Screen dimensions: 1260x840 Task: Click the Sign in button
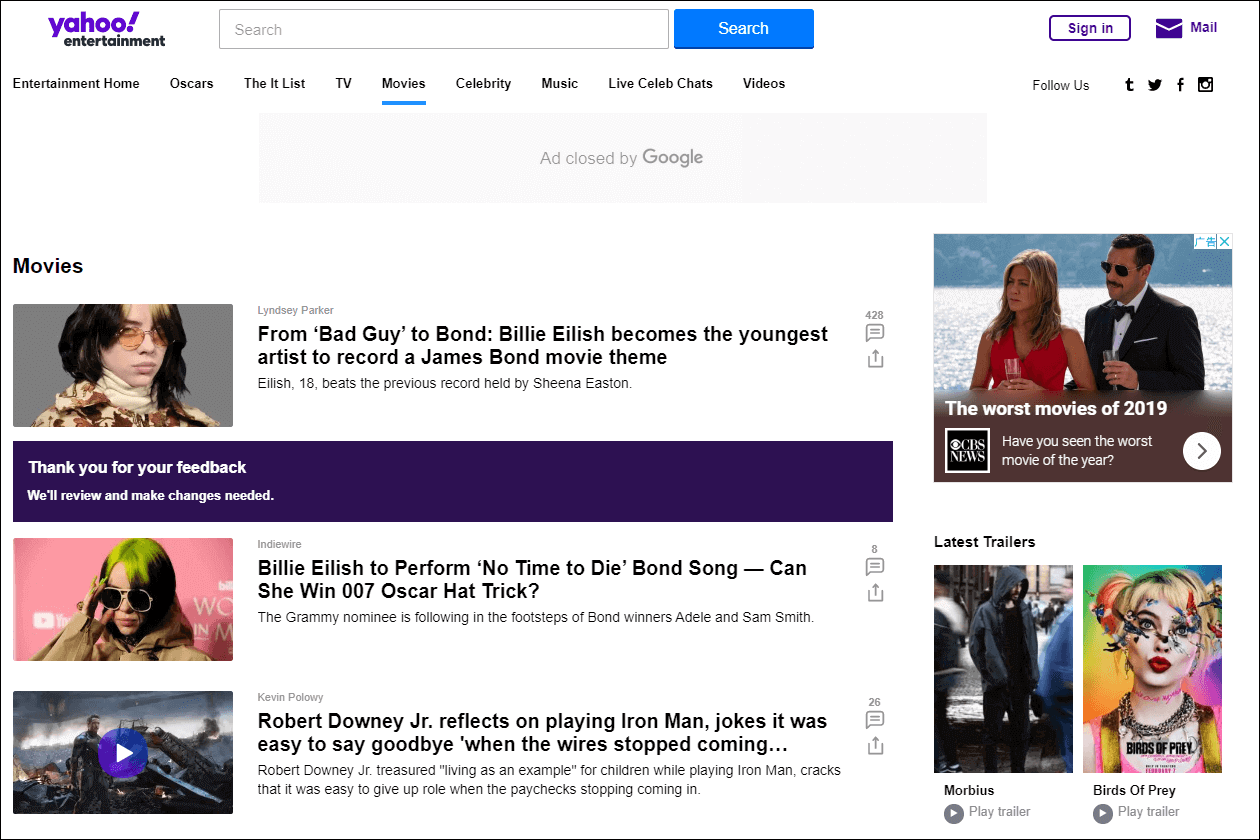click(x=1090, y=28)
